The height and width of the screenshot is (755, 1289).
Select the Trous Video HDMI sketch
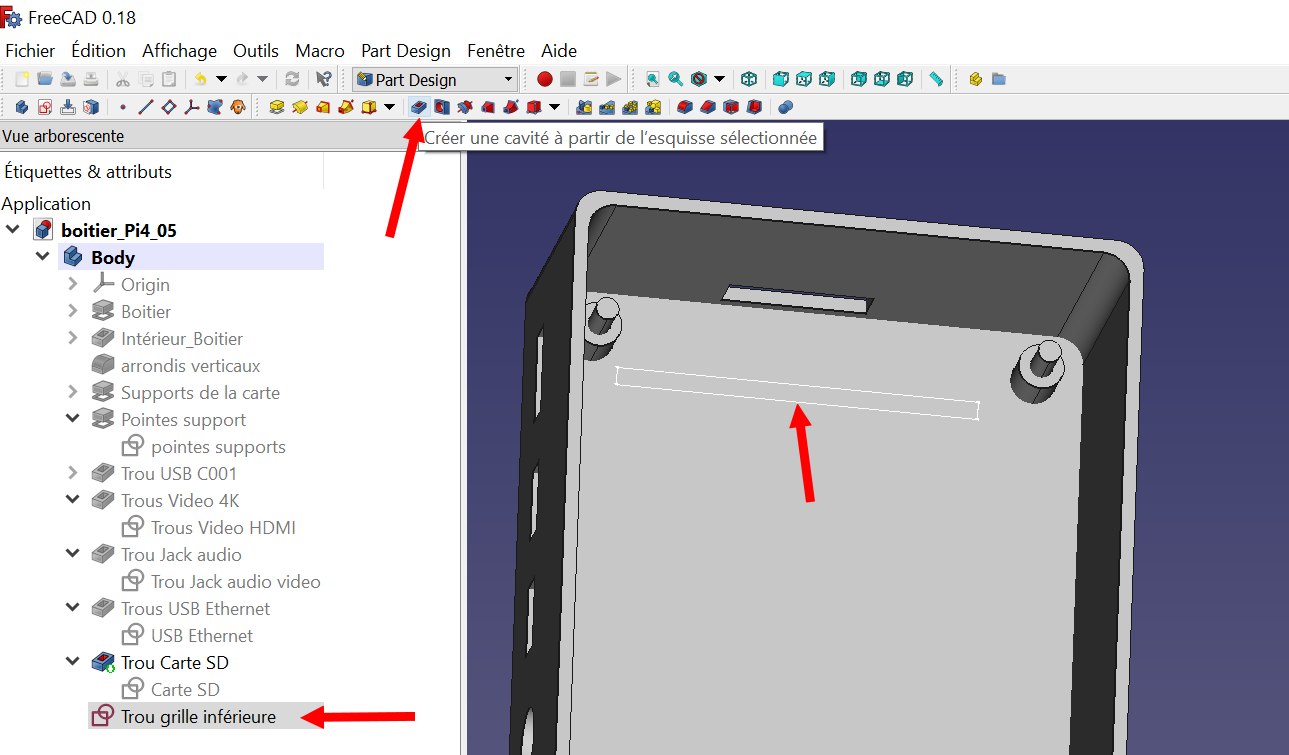[223, 527]
